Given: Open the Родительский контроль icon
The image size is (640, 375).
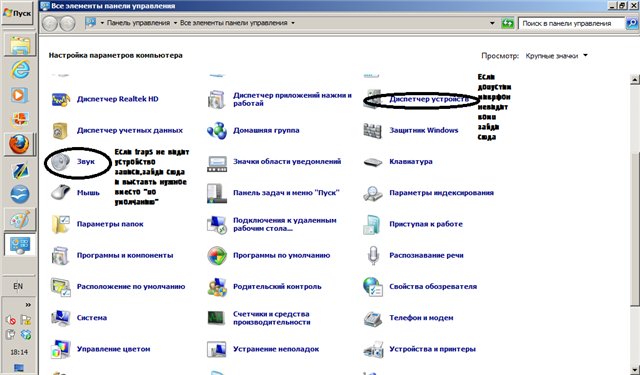Looking at the screenshot, I should coord(217,287).
